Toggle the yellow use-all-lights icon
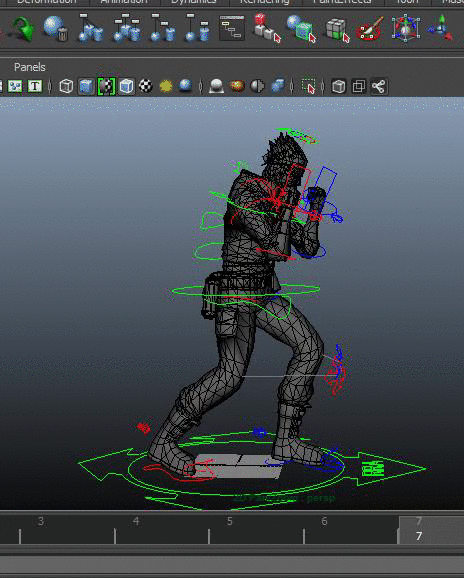 [x=166, y=86]
